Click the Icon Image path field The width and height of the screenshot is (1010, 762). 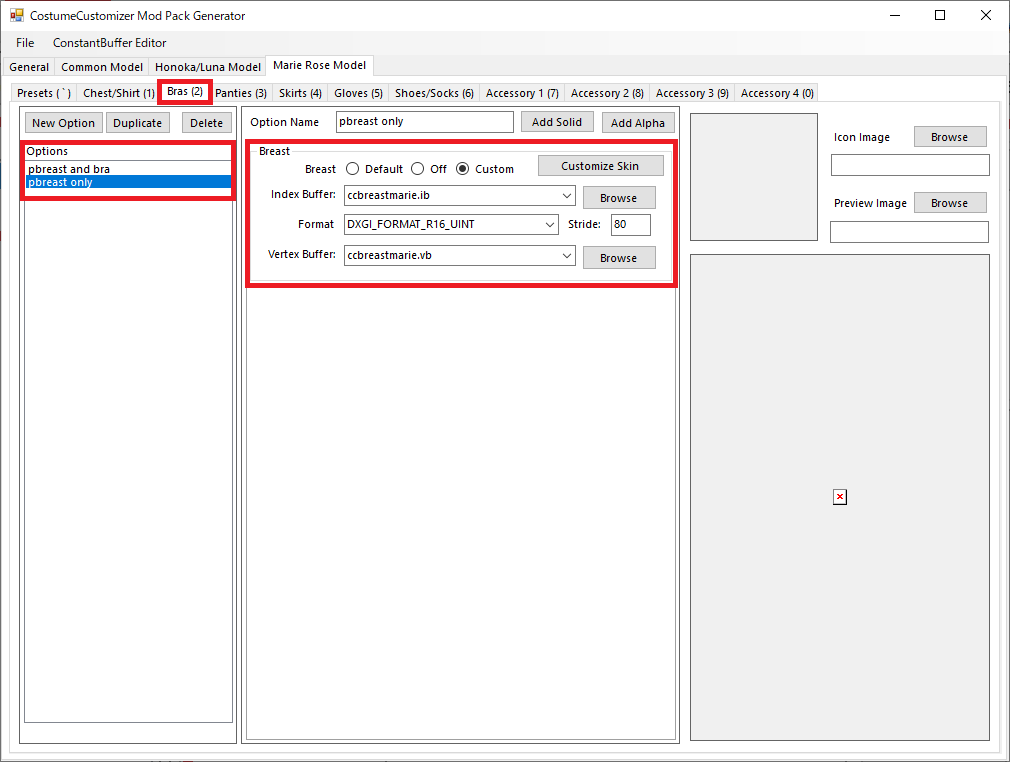(910, 165)
